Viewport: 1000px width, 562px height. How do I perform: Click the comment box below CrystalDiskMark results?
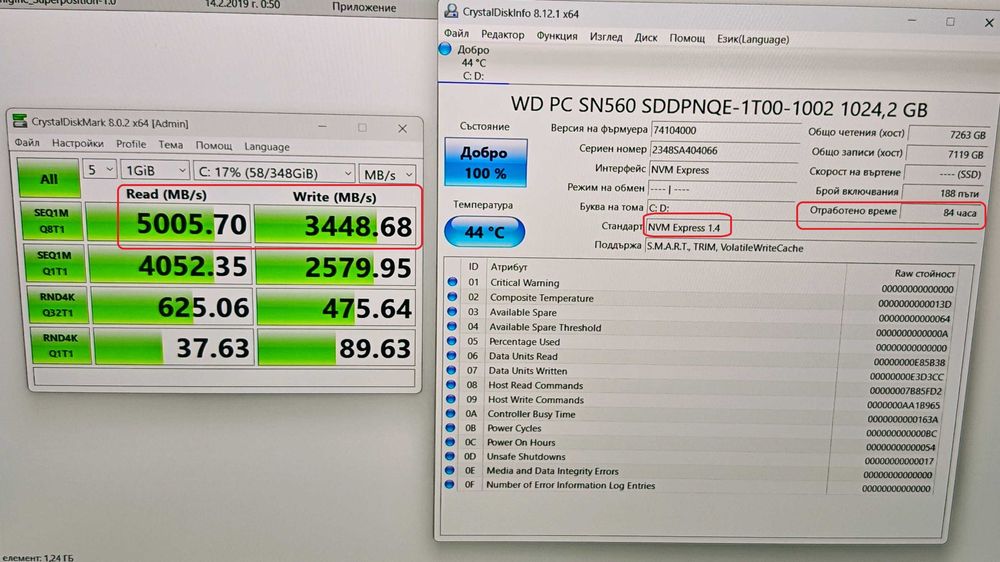click(224, 377)
